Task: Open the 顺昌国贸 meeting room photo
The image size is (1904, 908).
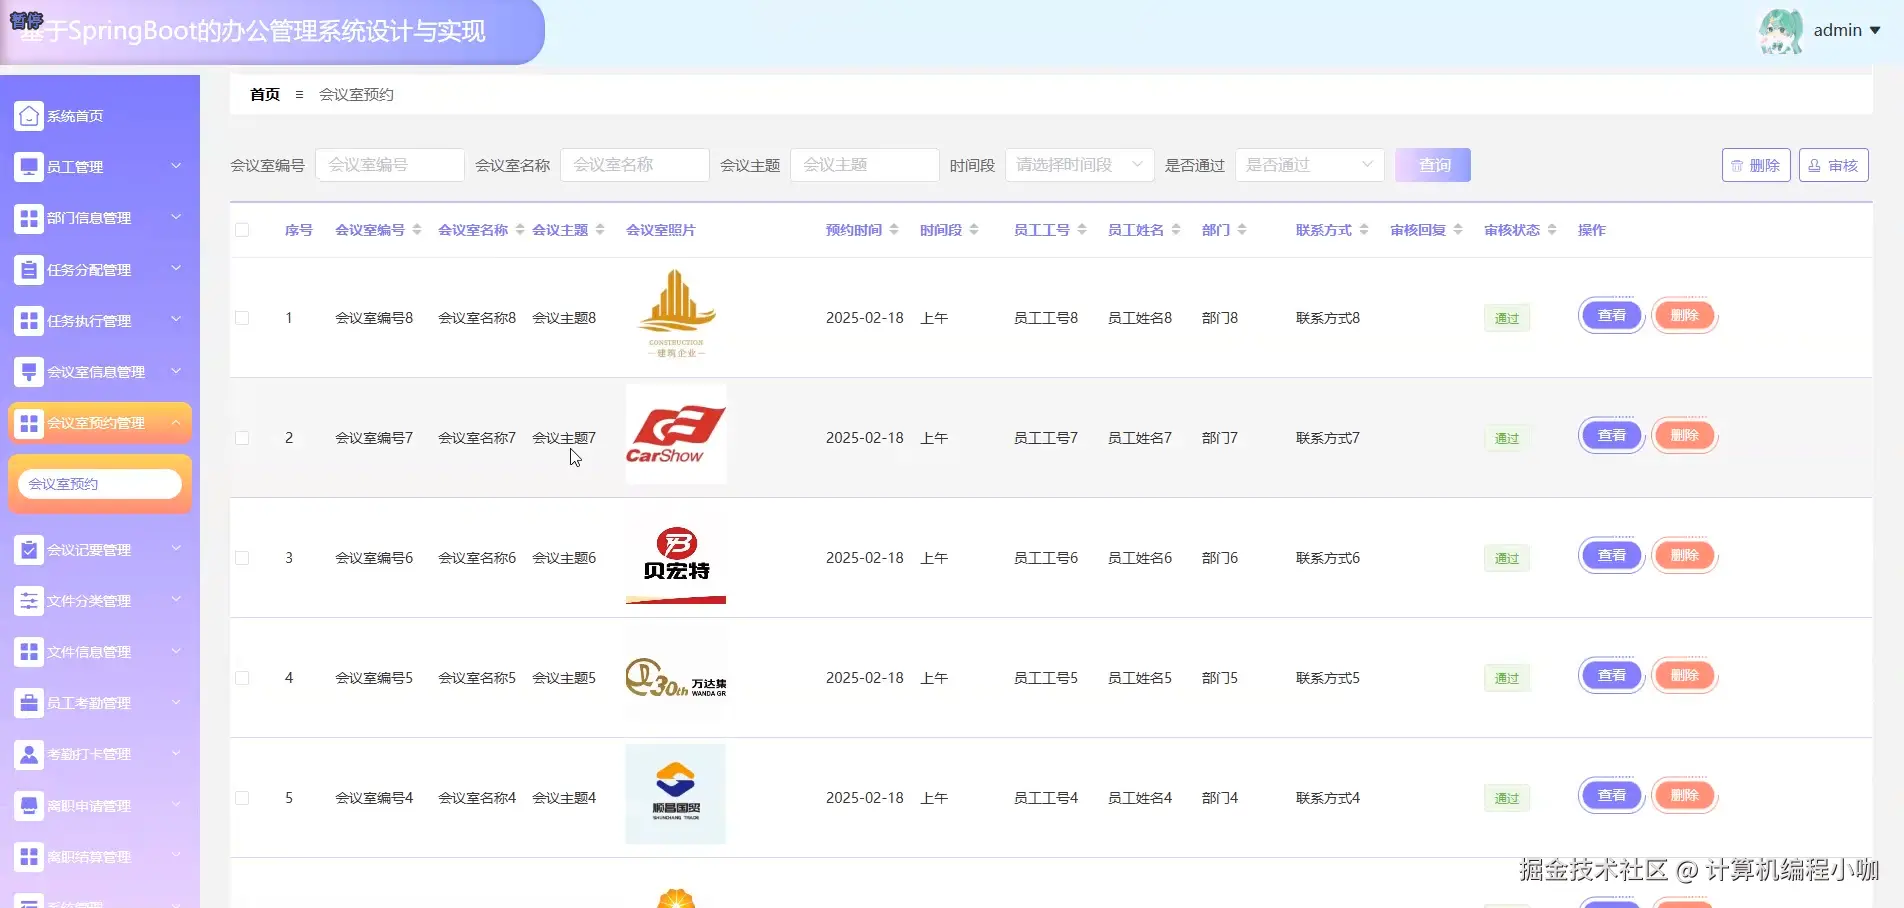Action: point(676,794)
